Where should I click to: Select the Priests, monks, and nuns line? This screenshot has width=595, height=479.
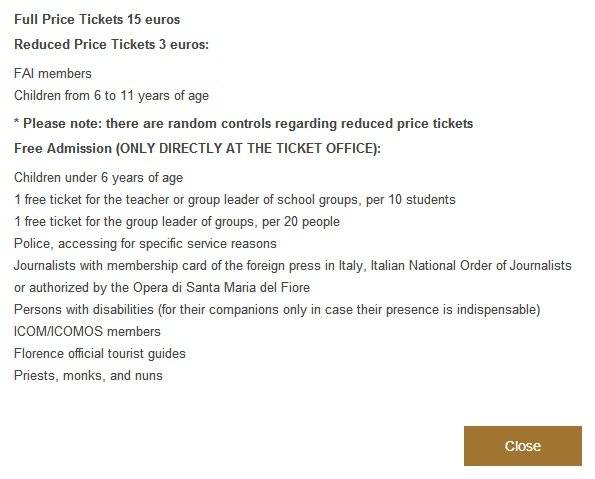pos(88,375)
